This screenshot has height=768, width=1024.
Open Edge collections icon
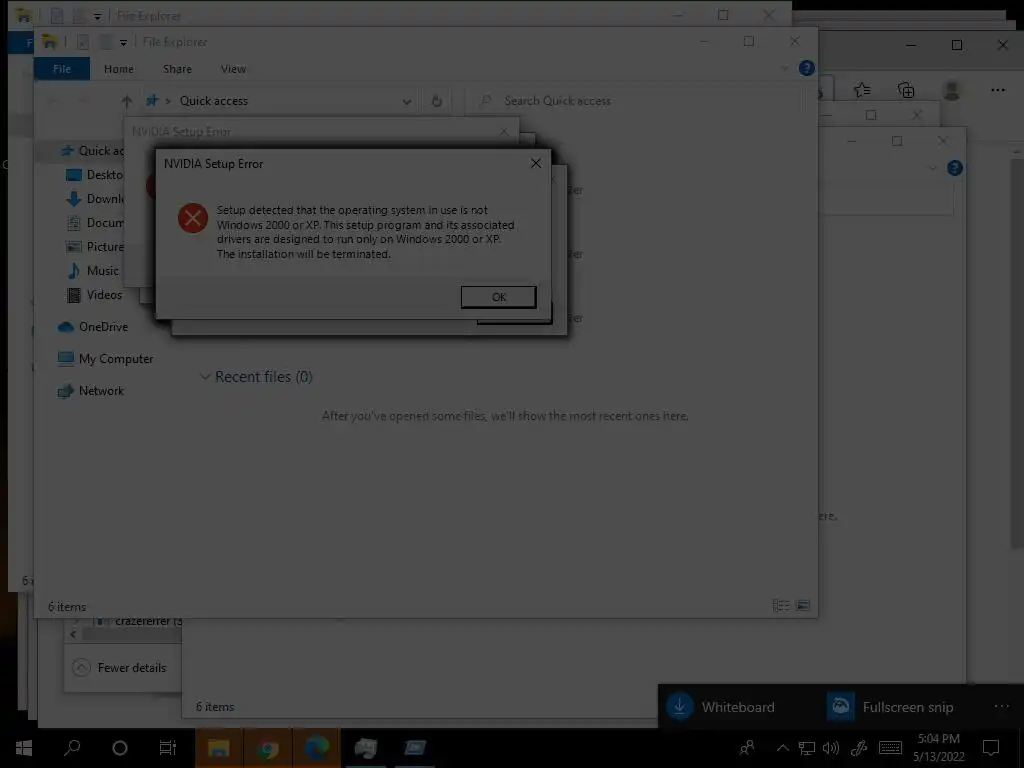(x=906, y=90)
